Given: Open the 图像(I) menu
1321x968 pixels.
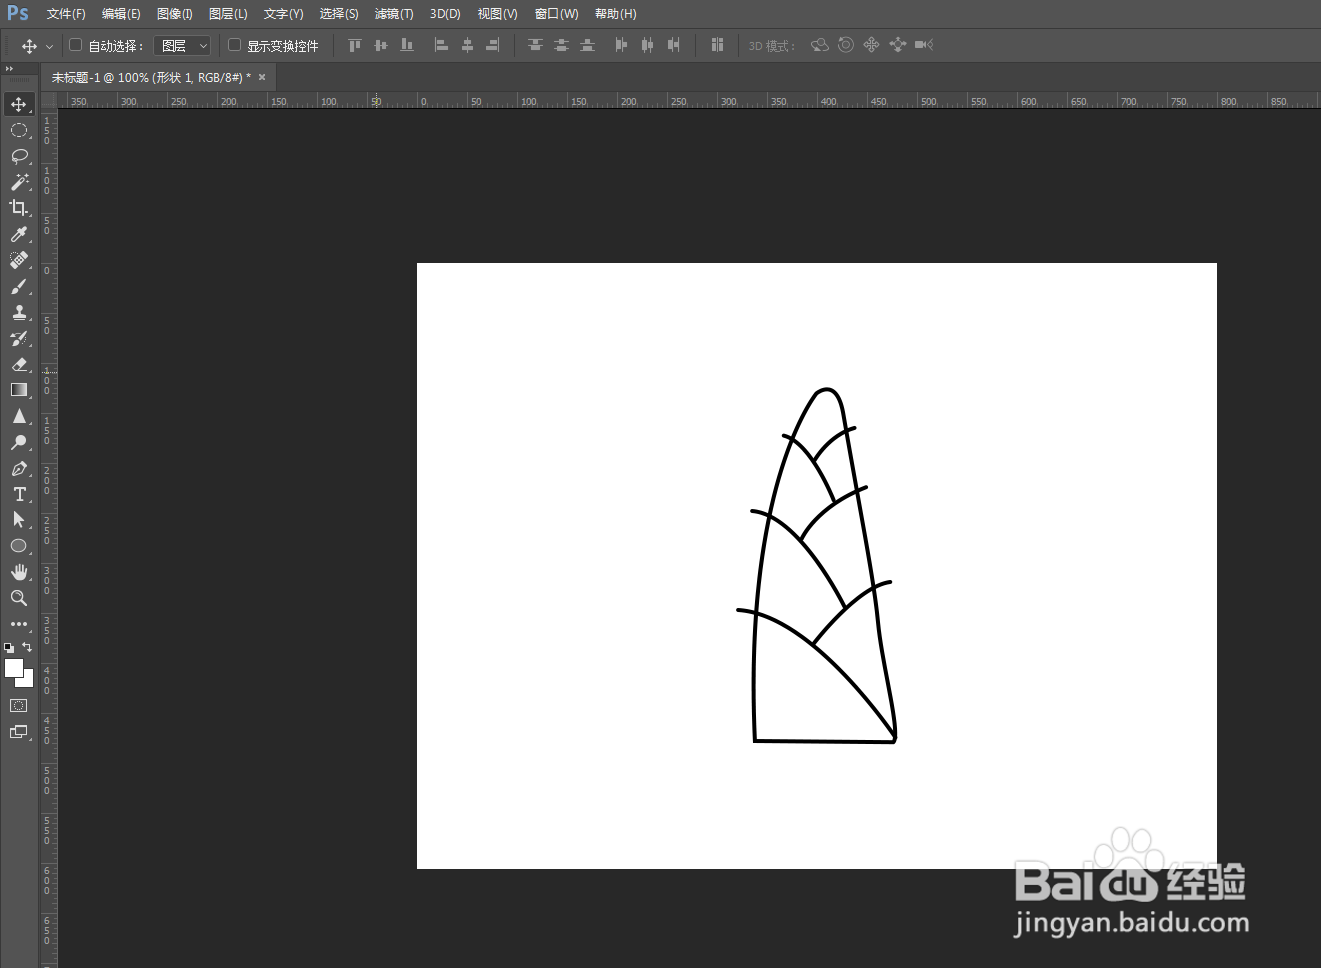Looking at the screenshot, I should point(175,14).
